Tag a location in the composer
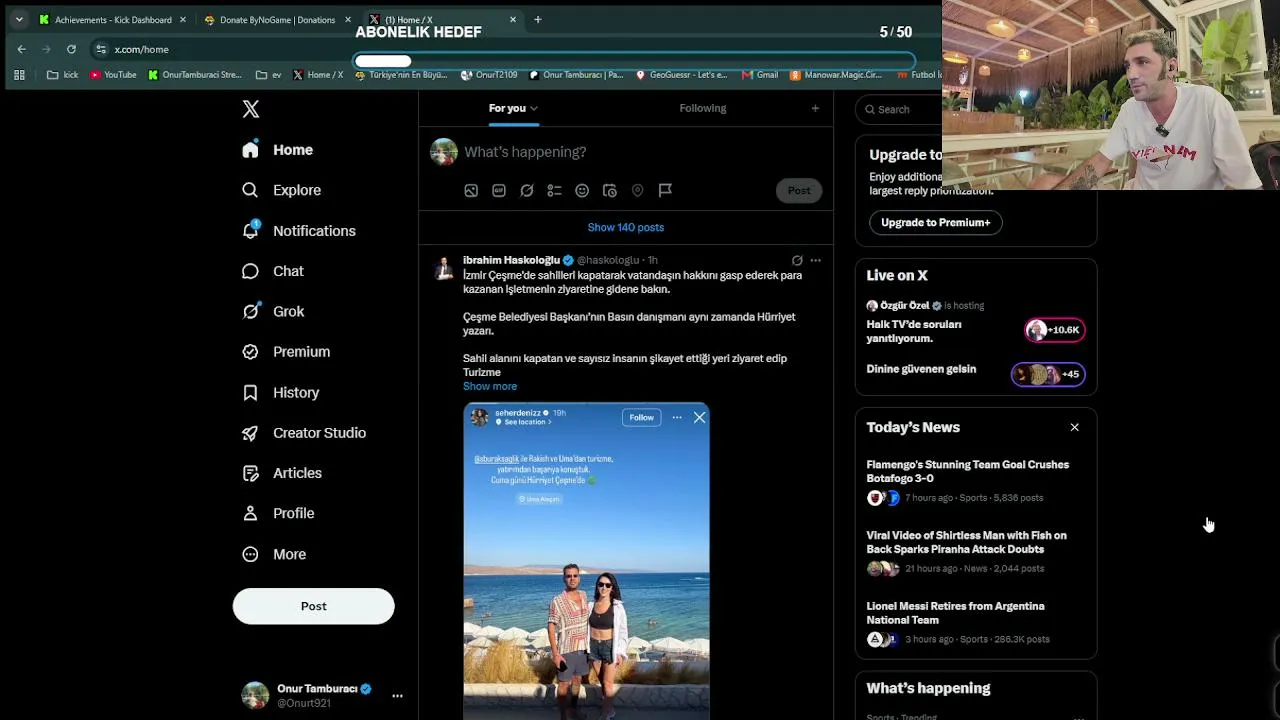 pos(637,191)
